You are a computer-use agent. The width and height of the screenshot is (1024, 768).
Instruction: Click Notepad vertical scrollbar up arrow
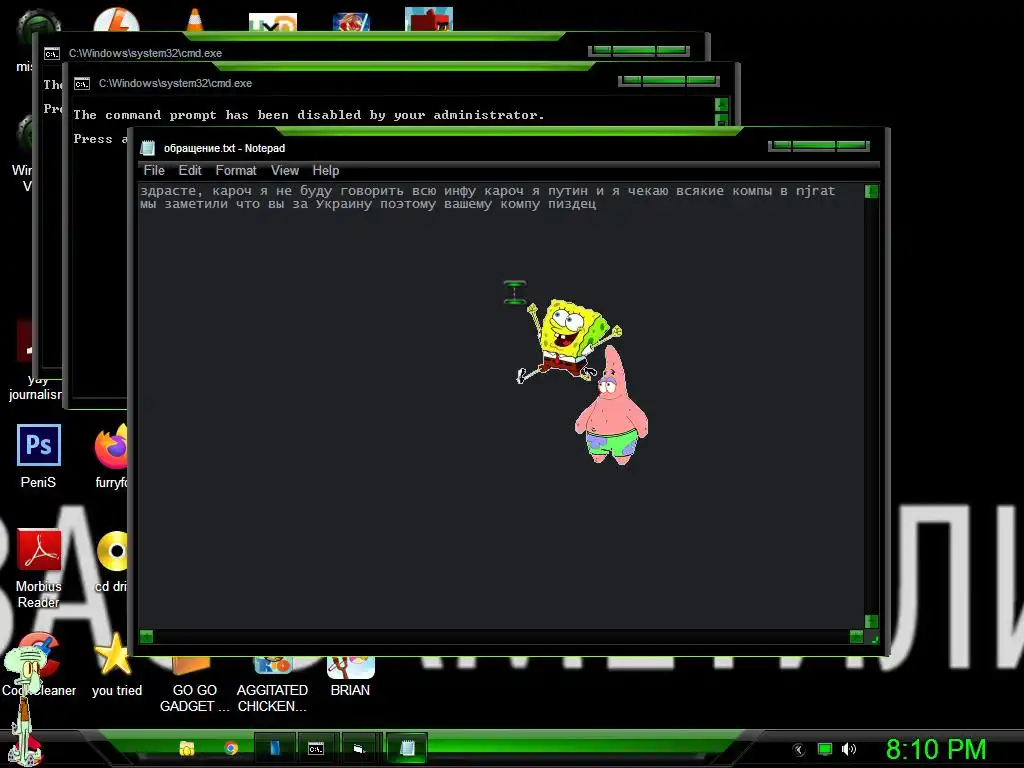tap(871, 191)
